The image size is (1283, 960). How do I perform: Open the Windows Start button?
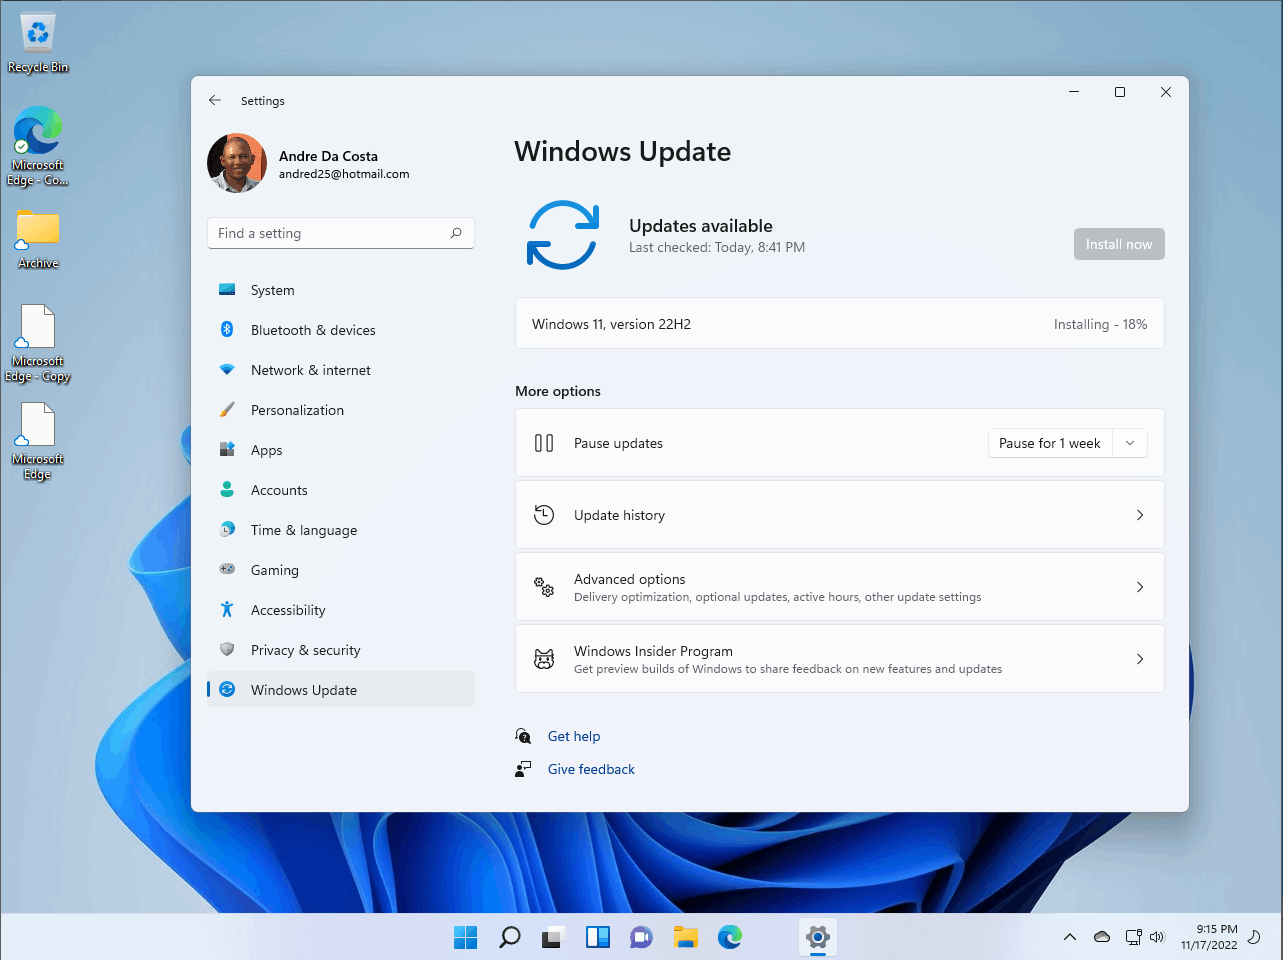coord(466,937)
